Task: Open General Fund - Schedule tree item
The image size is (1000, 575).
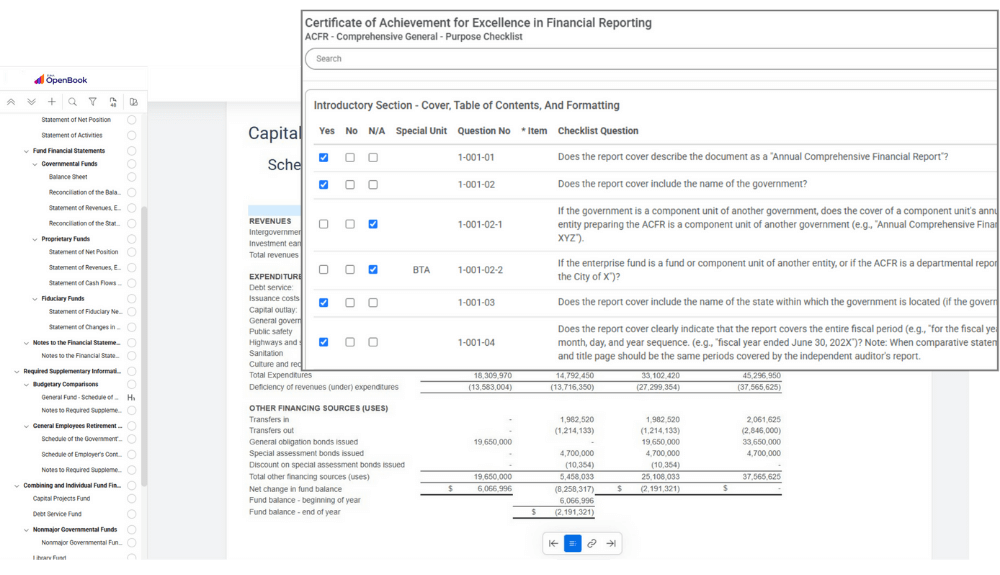Action: (80, 398)
